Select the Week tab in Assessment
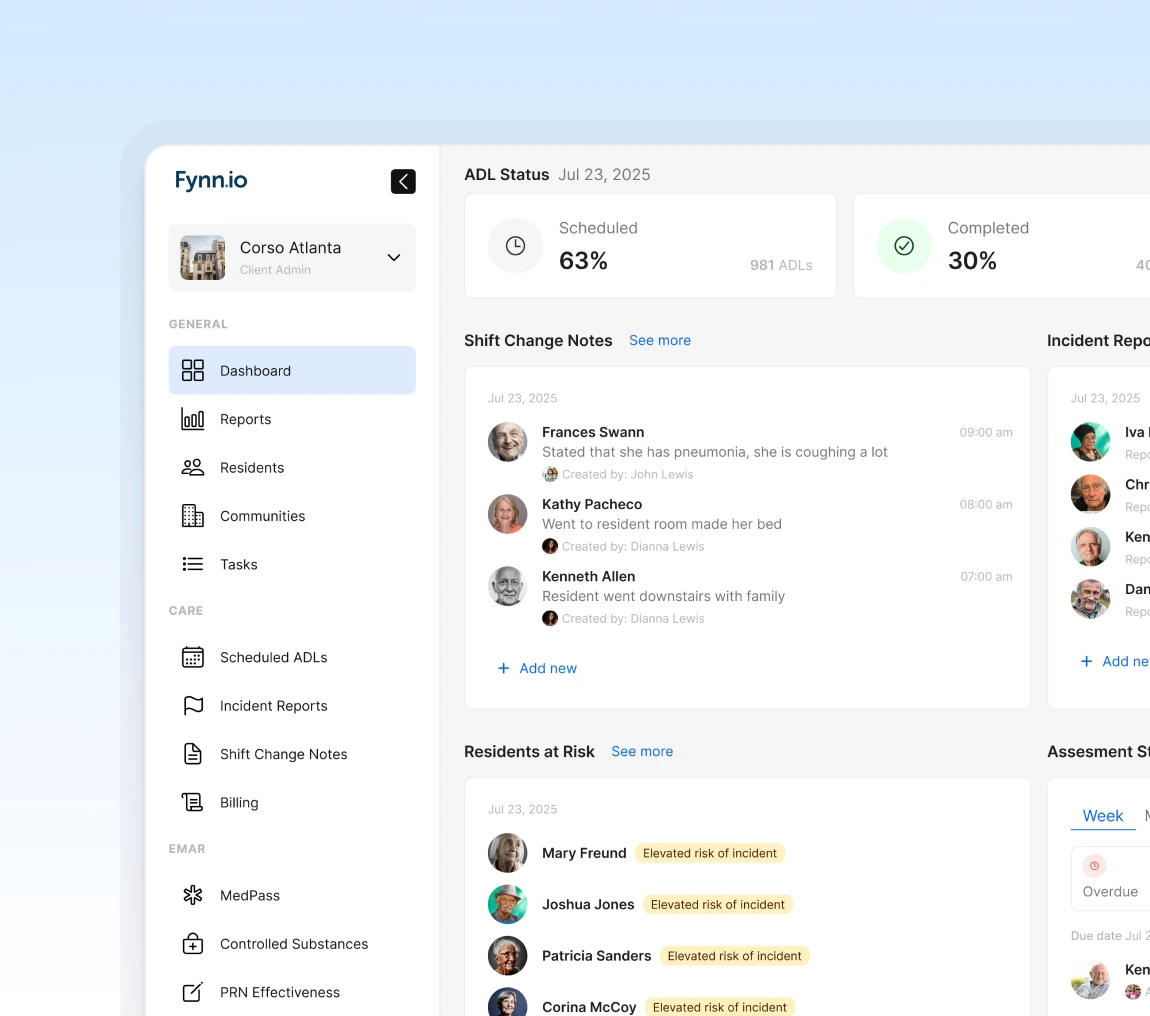Screen dimensions: 1150x1016 (x=1102, y=816)
